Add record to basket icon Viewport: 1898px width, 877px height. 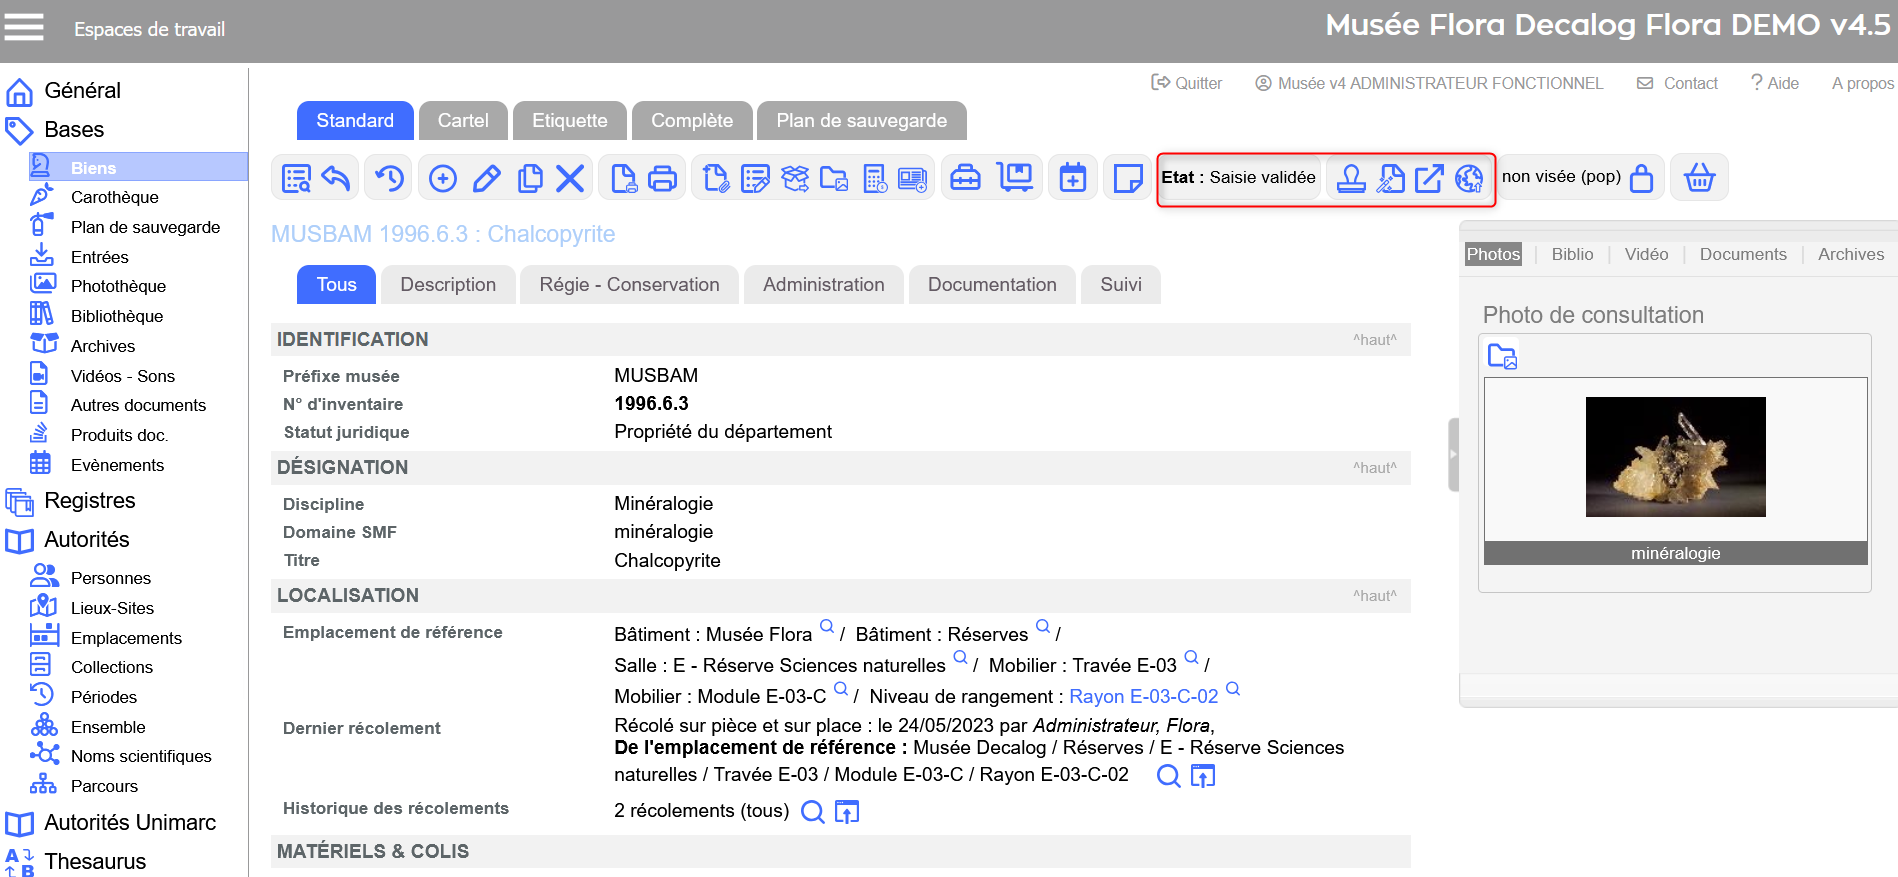pyautogui.click(x=1699, y=178)
